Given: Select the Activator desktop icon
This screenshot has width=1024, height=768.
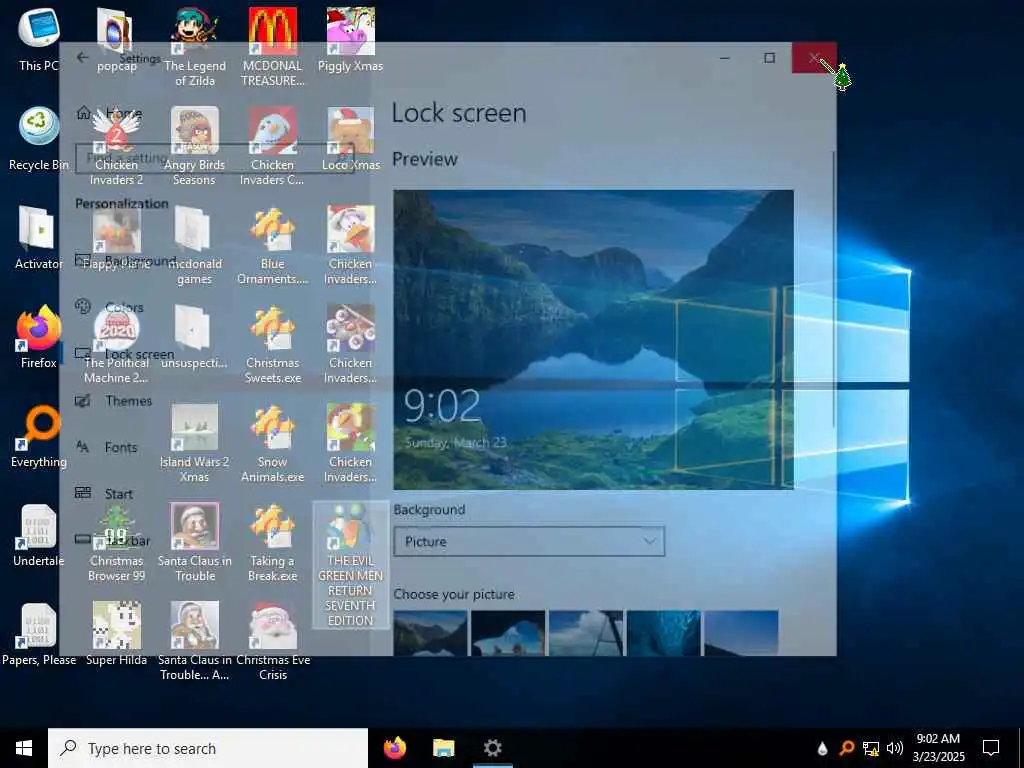Looking at the screenshot, I should [x=39, y=238].
